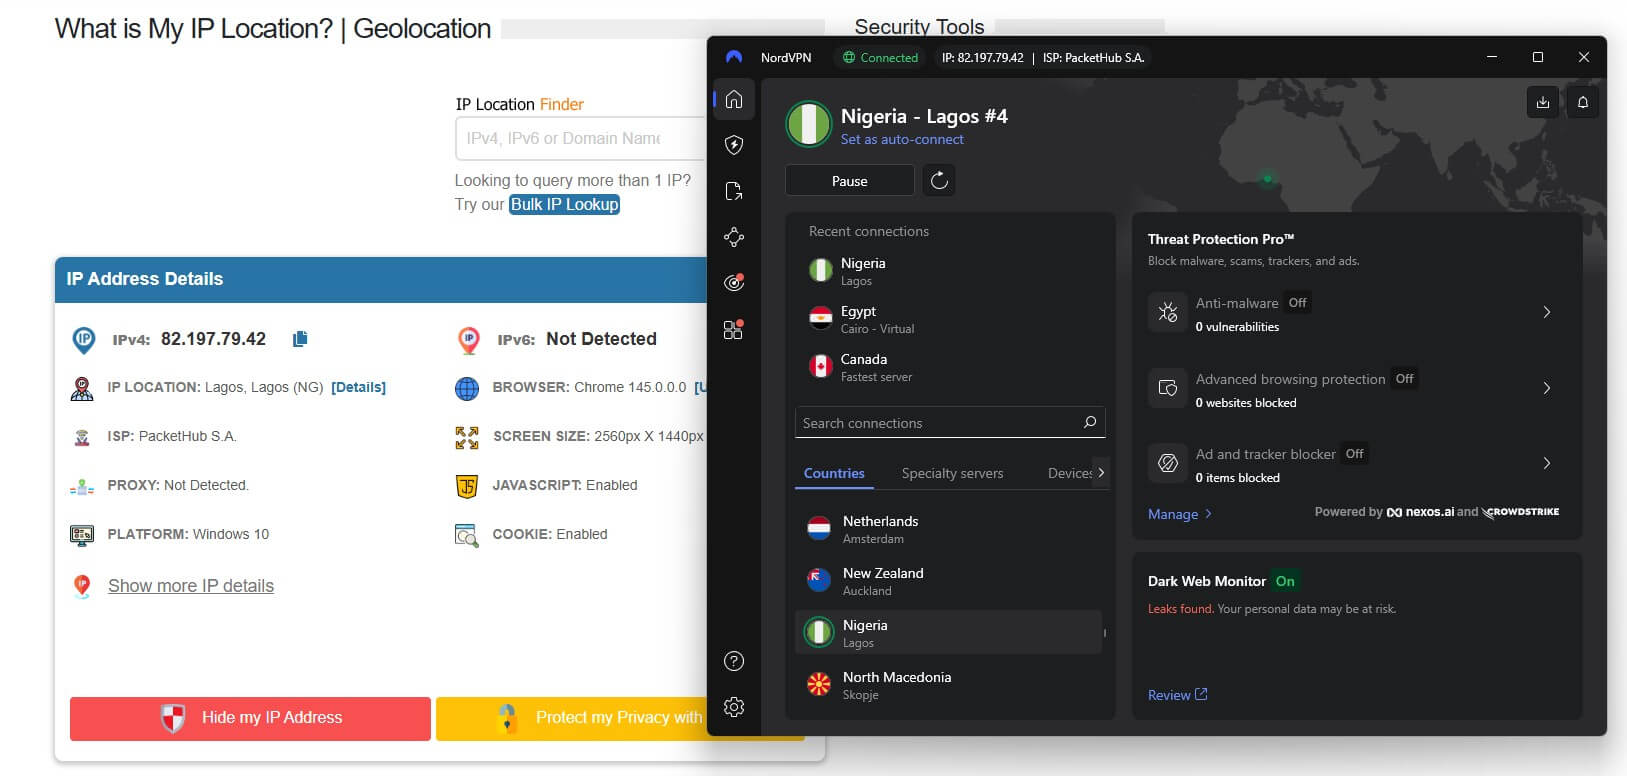Click the Leaks found warning text
The image size is (1627, 776).
click(x=1180, y=608)
